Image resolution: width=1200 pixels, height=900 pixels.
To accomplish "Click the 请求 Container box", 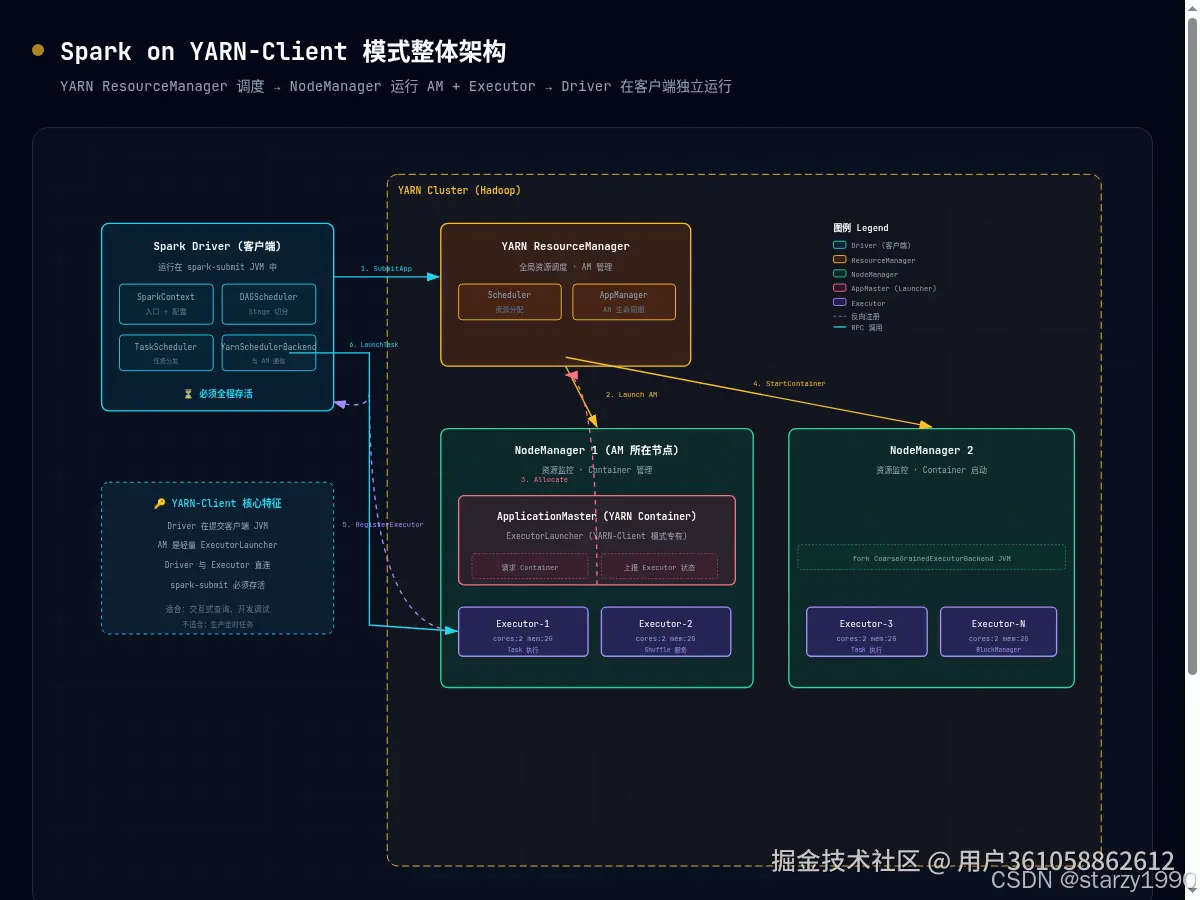I will [x=531, y=567].
